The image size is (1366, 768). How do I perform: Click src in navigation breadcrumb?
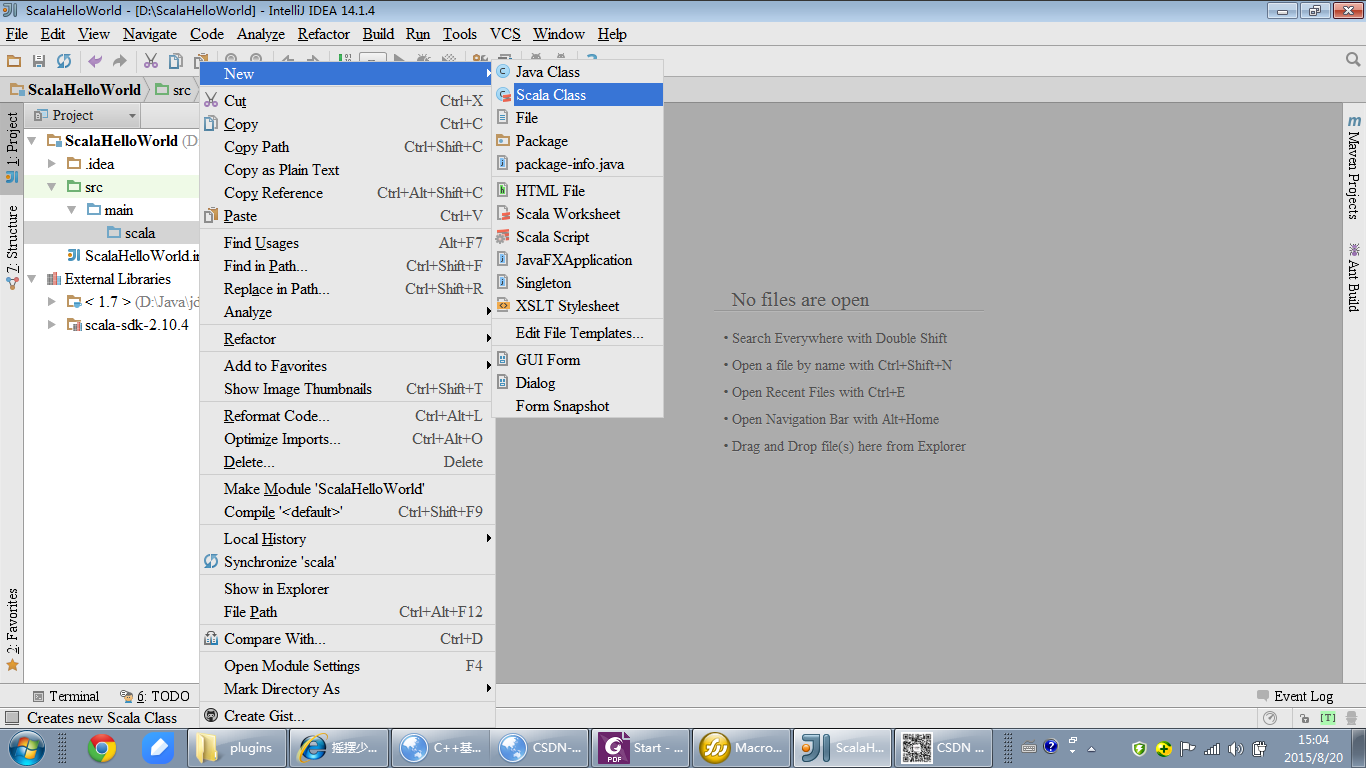click(172, 90)
